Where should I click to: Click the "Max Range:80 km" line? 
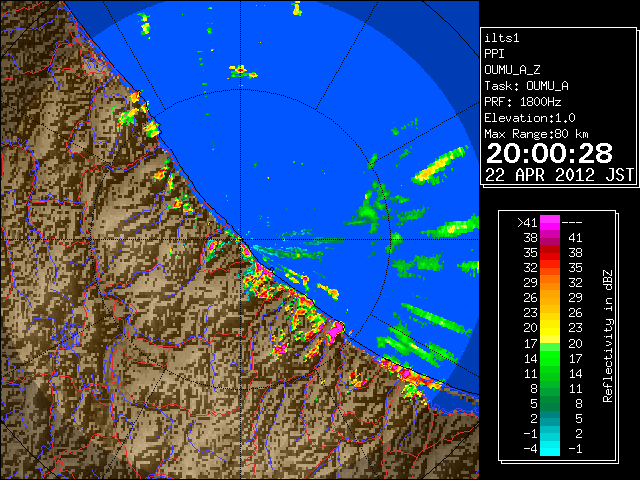[536, 134]
